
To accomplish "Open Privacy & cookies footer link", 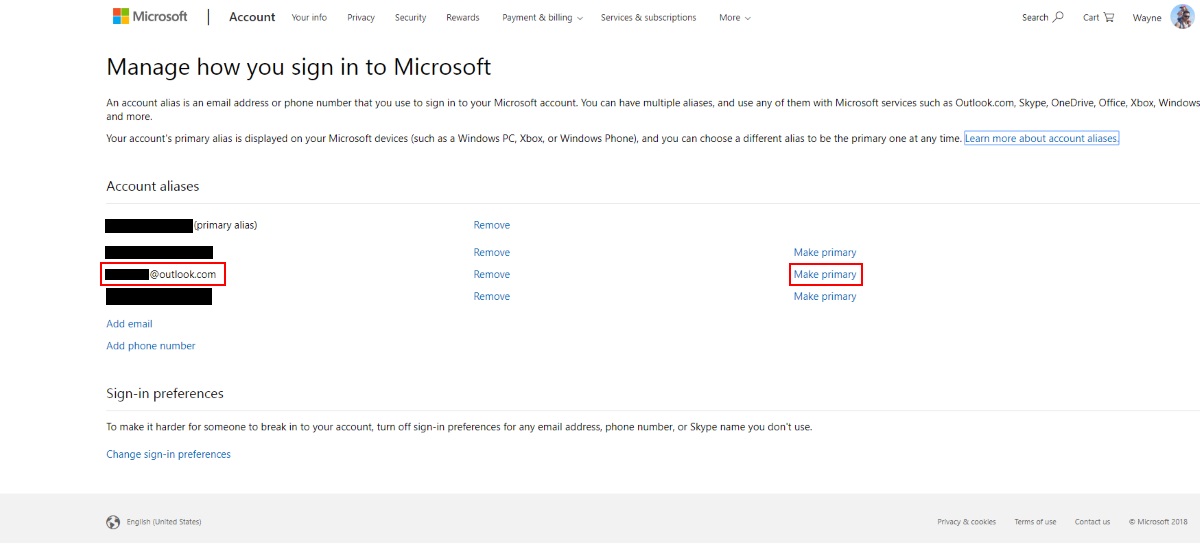I will pos(966,522).
